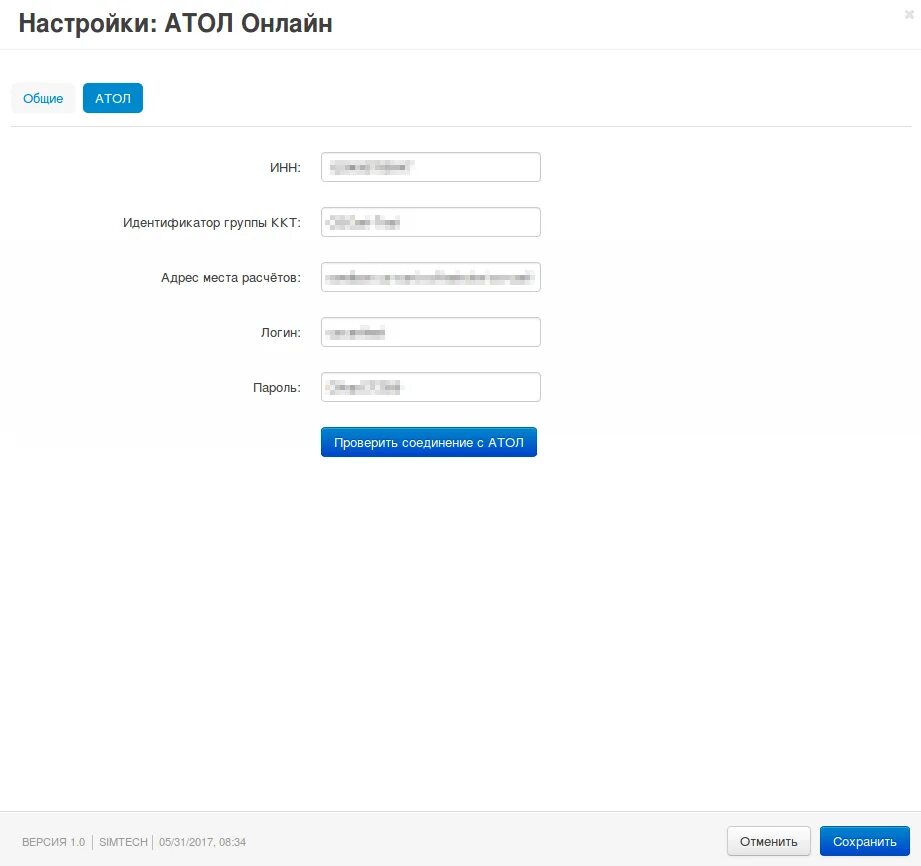Click the Отменить button
The height and width of the screenshot is (866, 921).
click(768, 841)
